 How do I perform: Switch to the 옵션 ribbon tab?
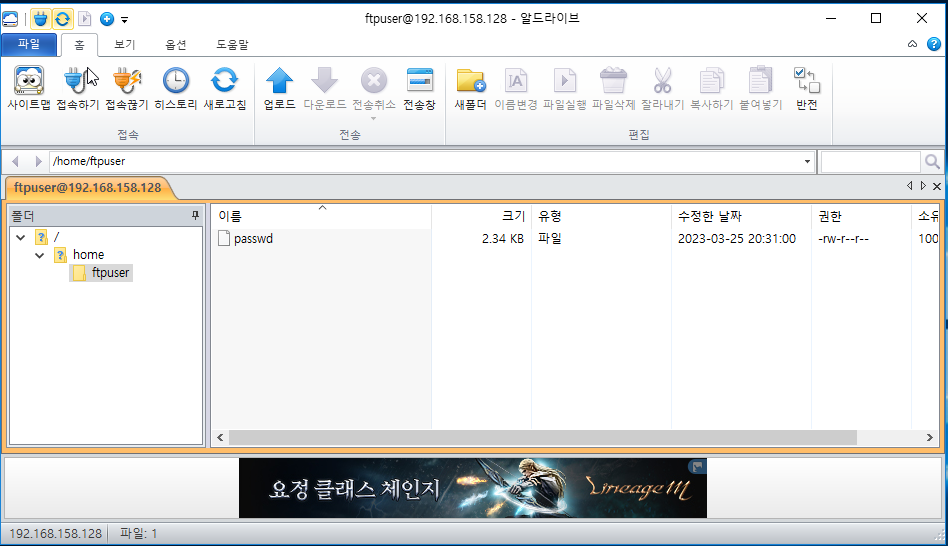pos(175,45)
